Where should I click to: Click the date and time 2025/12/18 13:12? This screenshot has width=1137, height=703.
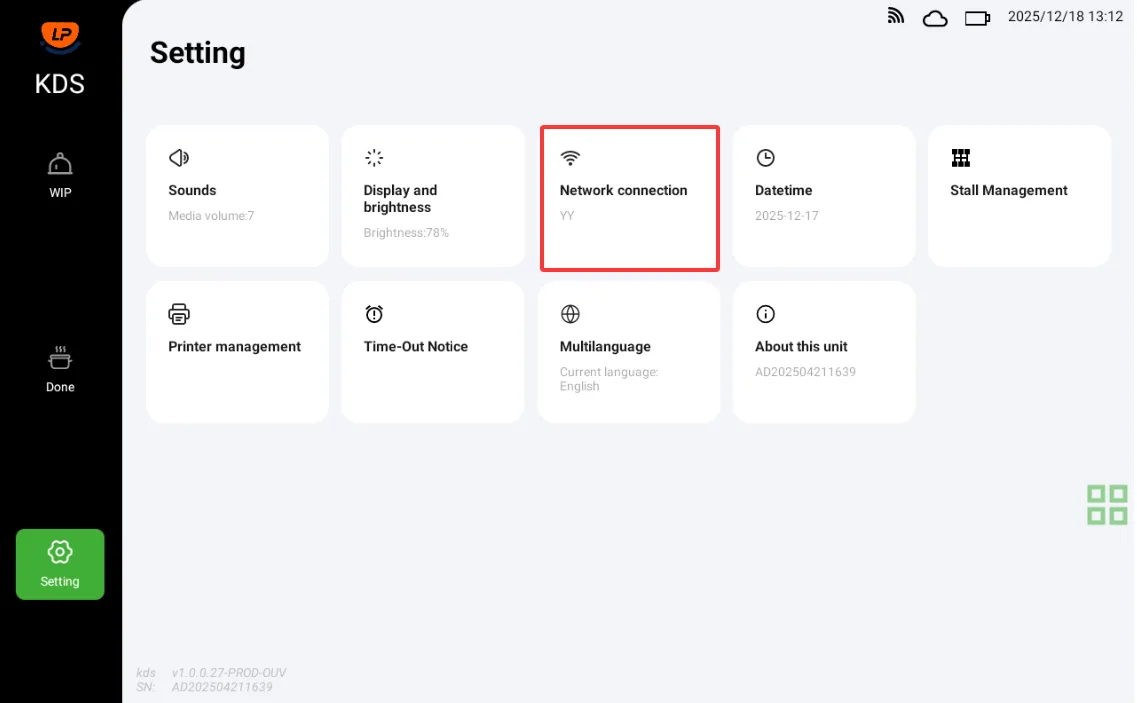pyautogui.click(x=1065, y=17)
